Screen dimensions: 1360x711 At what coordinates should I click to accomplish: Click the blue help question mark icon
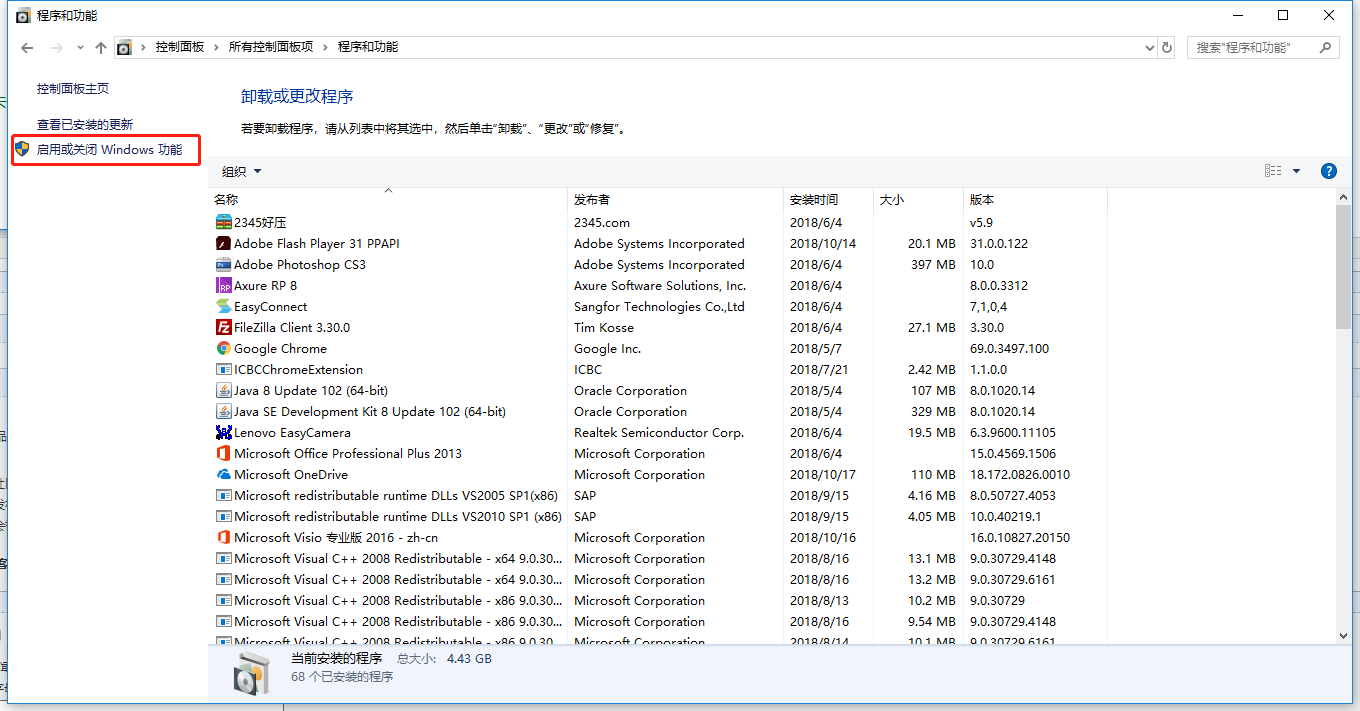(x=1329, y=171)
